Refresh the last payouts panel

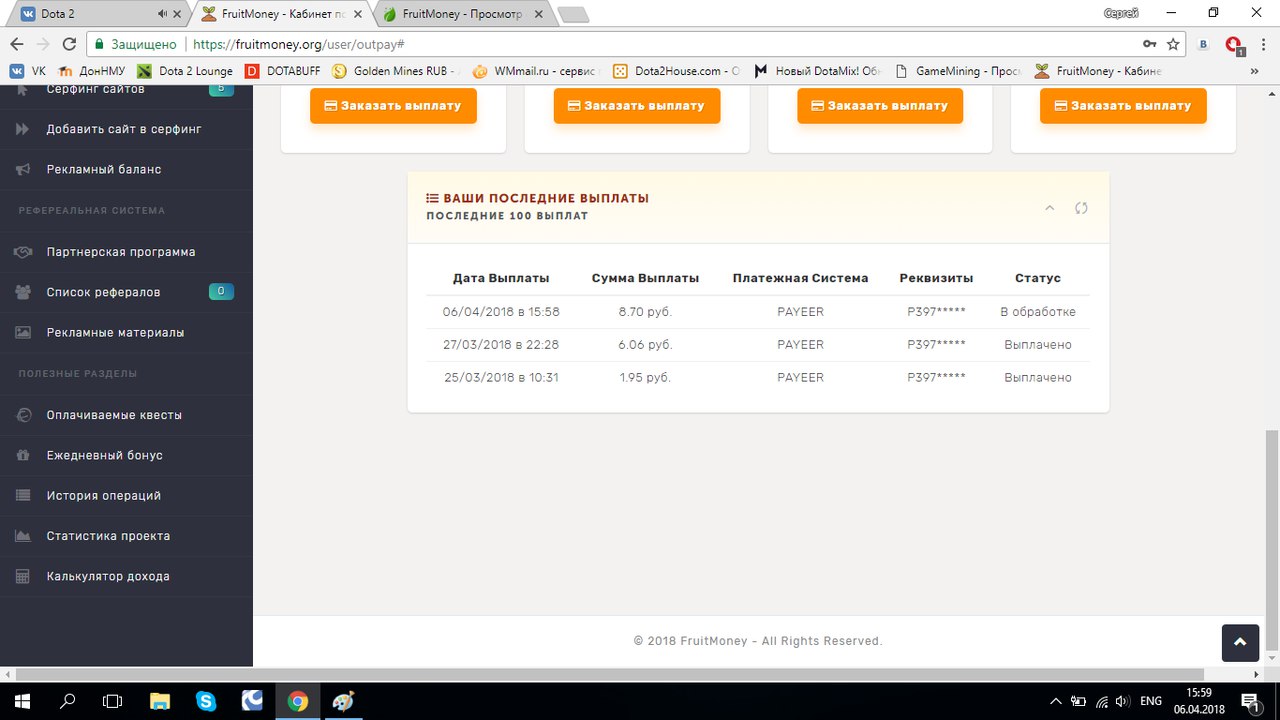tap(1081, 208)
